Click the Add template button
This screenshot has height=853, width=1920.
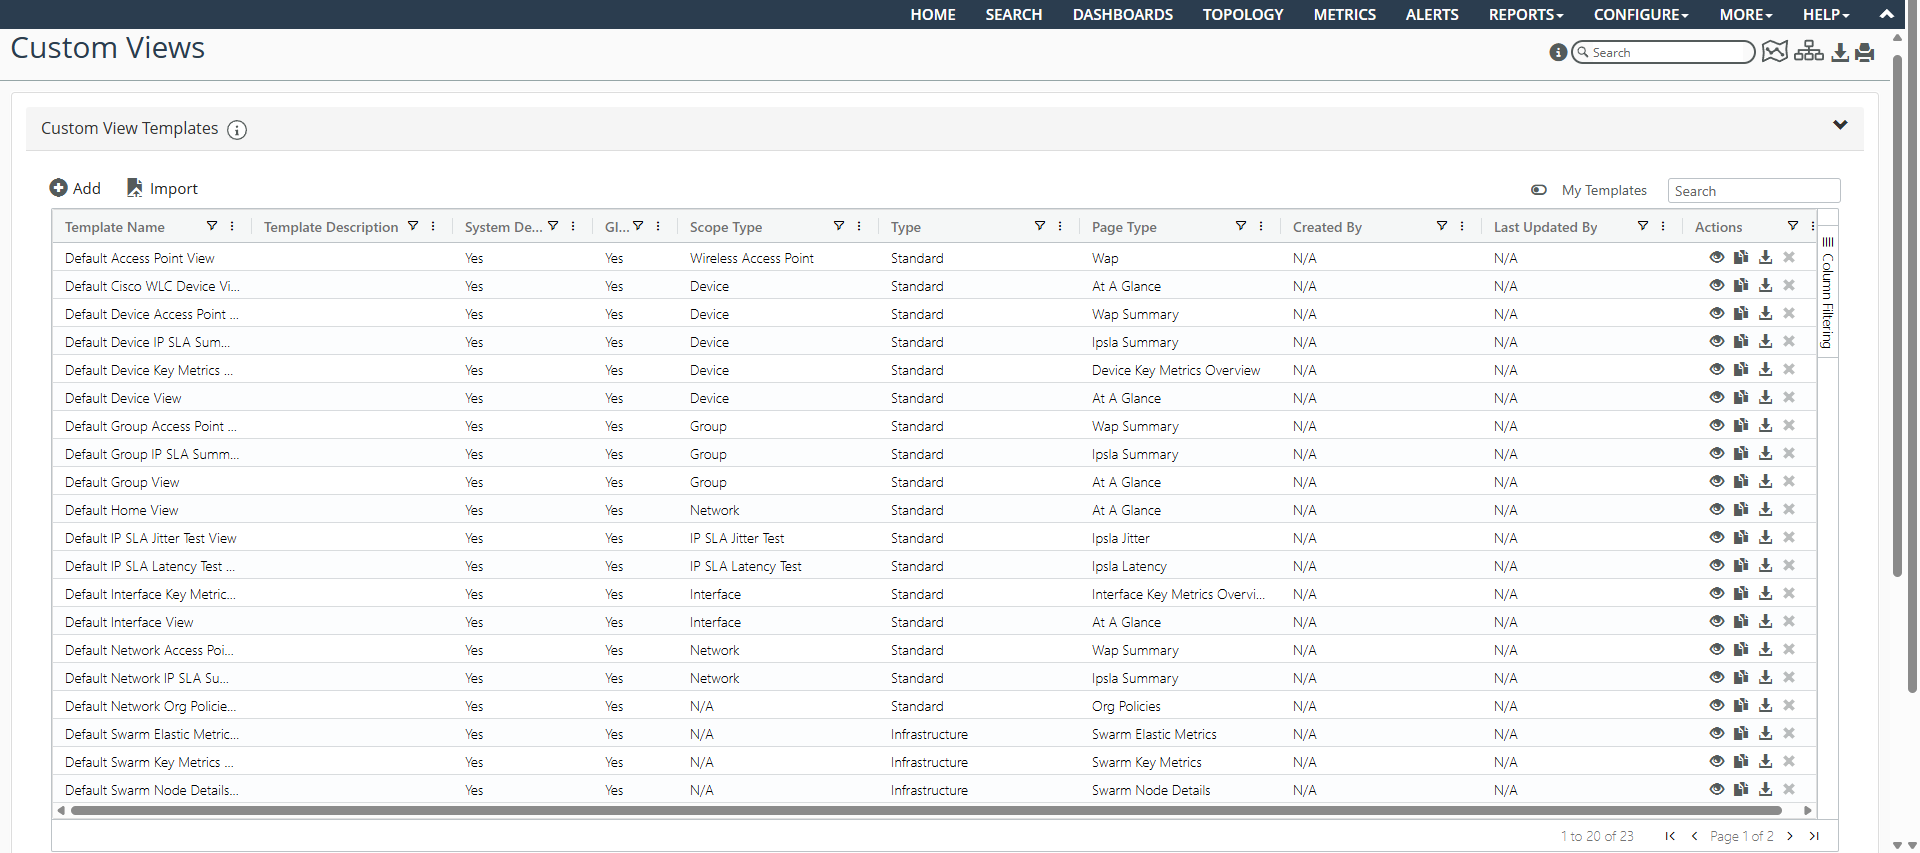(x=75, y=188)
